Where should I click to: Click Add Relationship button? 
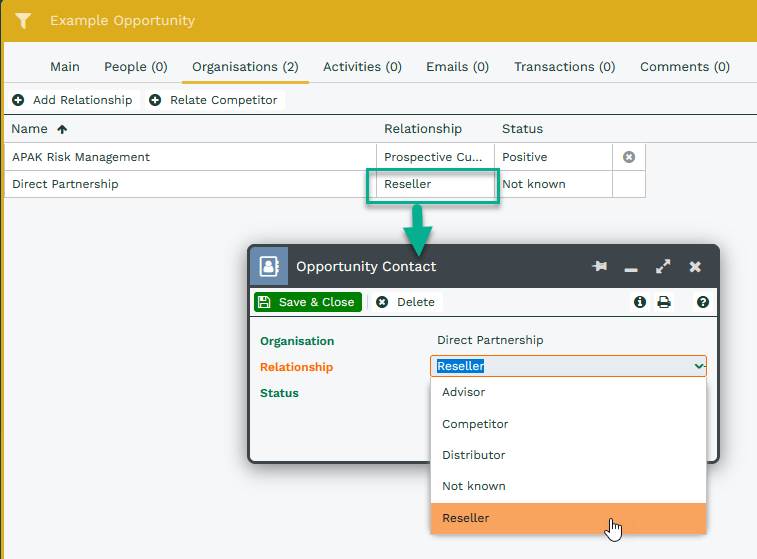[x=72, y=100]
